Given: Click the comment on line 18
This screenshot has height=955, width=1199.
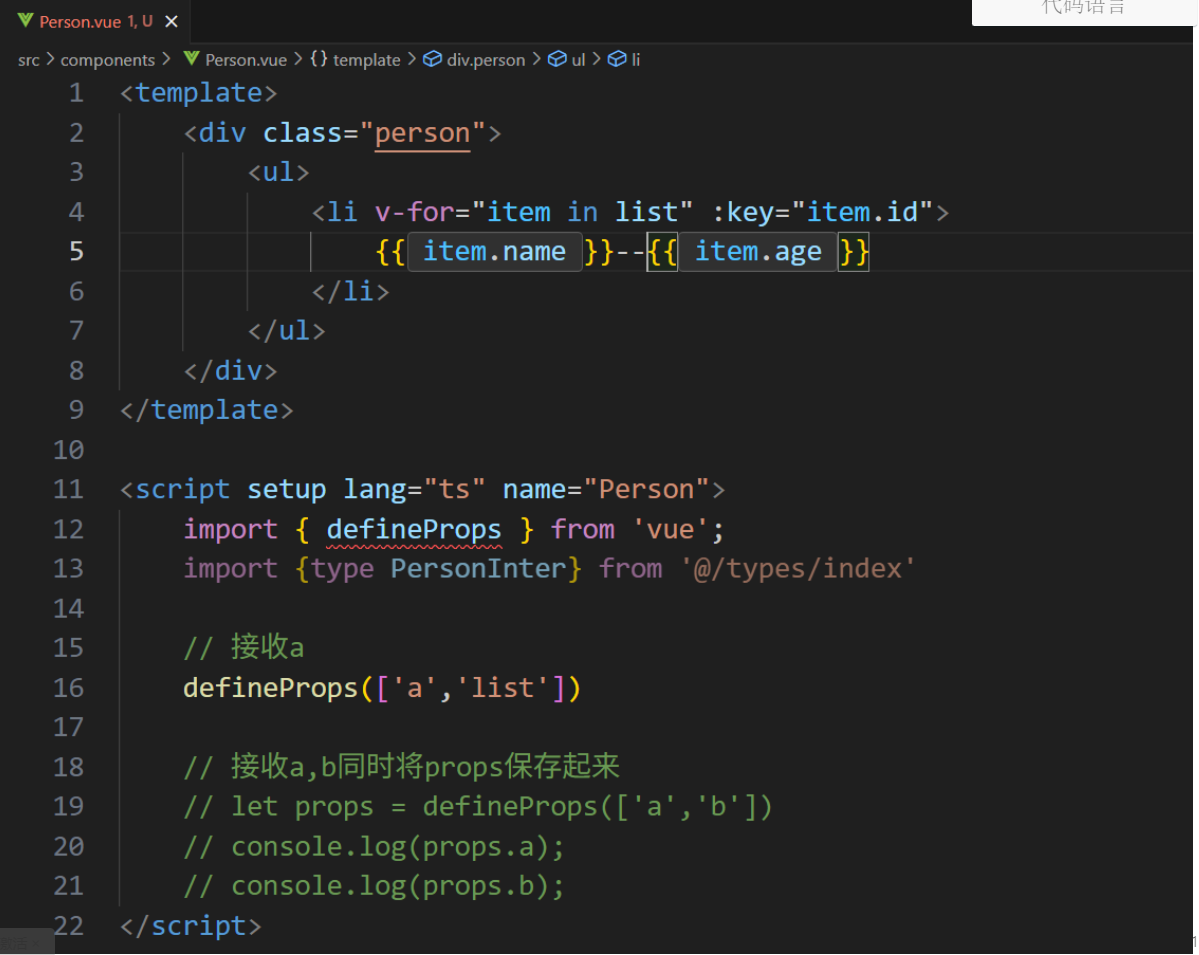Looking at the screenshot, I should click(x=401, y=767).
